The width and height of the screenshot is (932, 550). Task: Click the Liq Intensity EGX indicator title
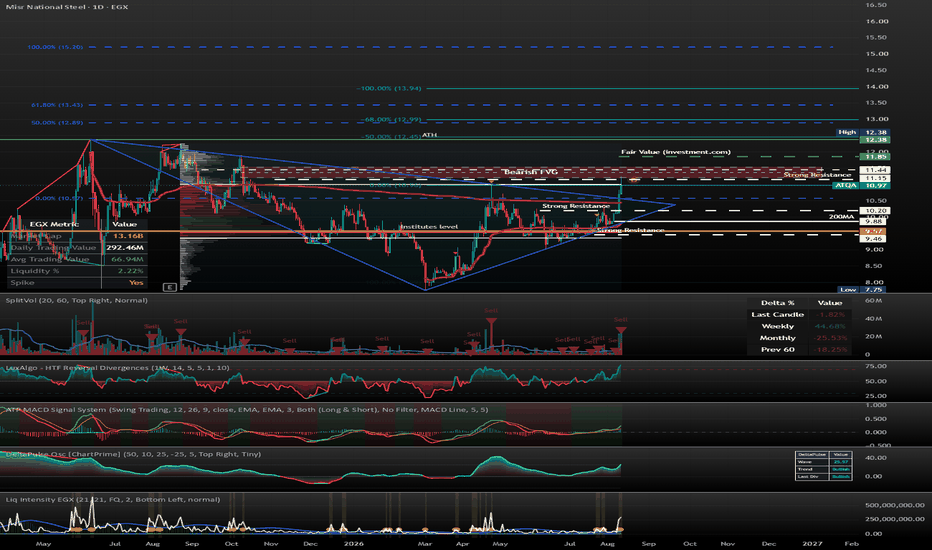(x=113, y=499)
